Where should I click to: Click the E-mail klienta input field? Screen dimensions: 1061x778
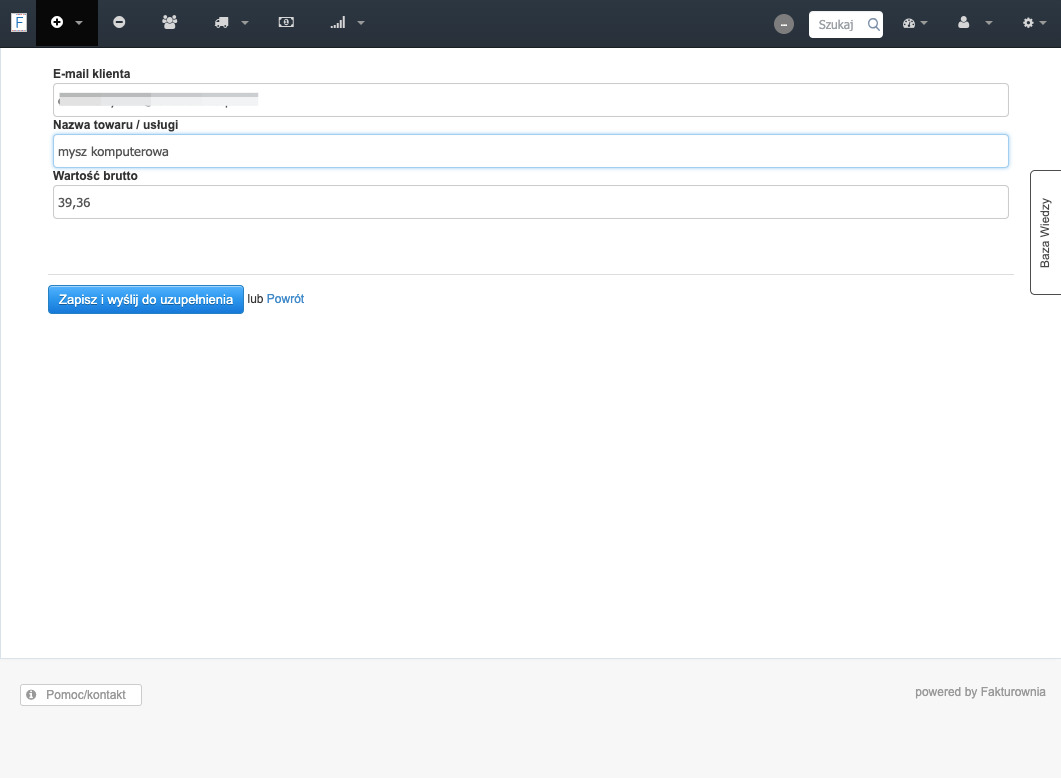(x=530, y=100)
